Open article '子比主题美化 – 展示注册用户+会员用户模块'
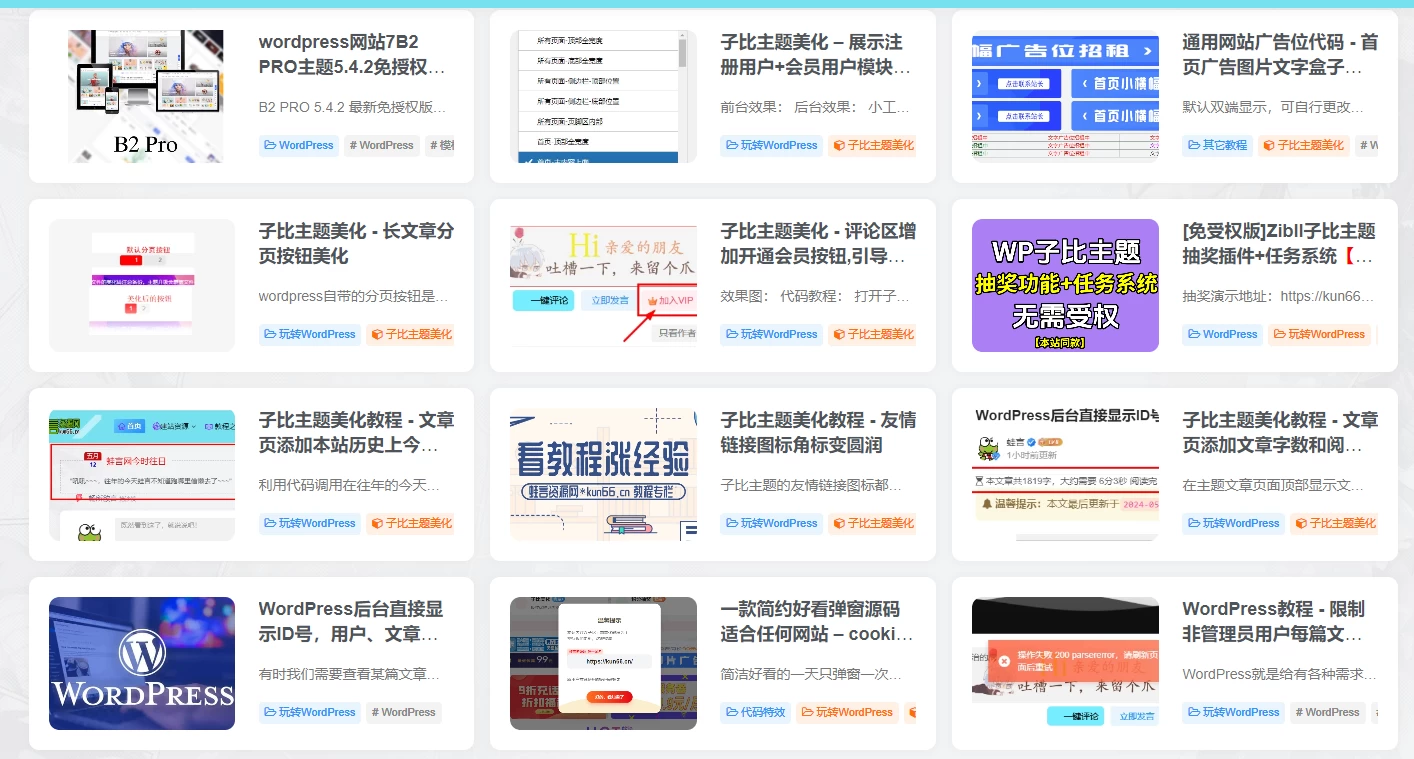 tap(815, 55)
